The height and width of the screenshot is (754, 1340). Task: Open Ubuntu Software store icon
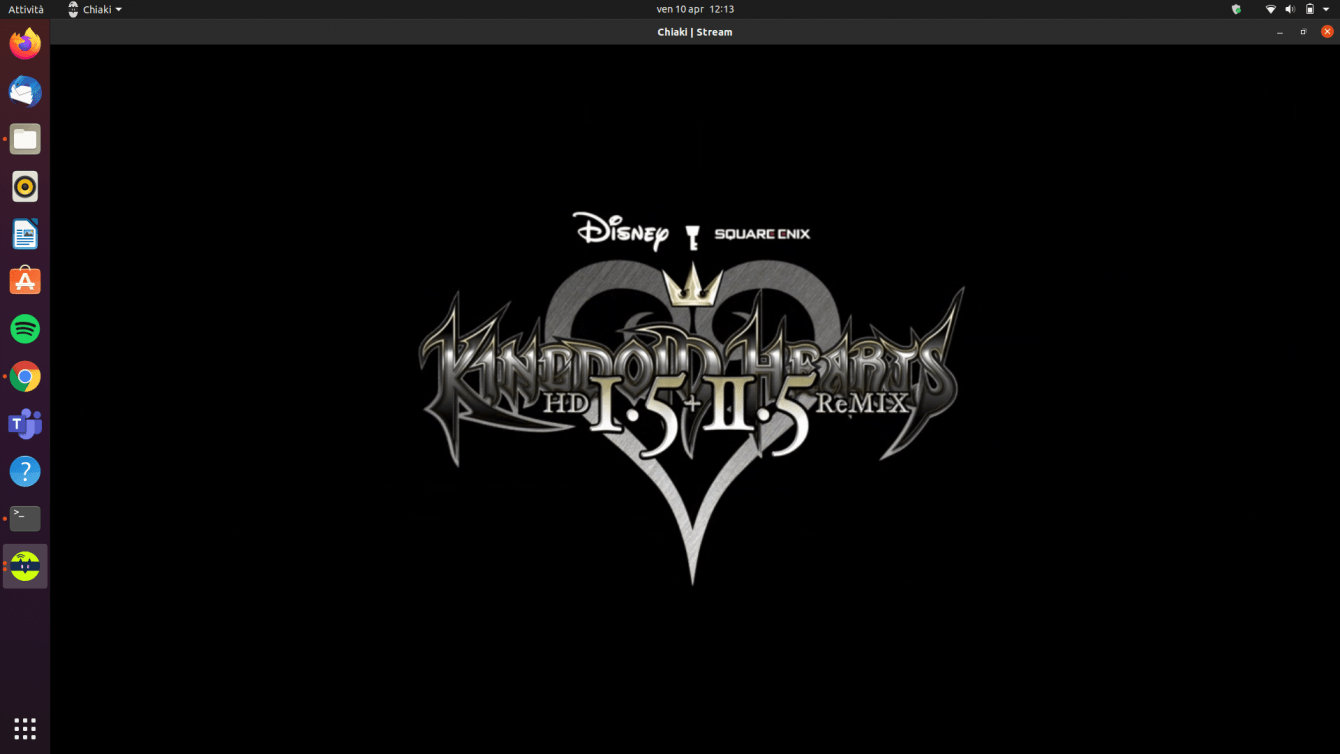coord(25,282)
